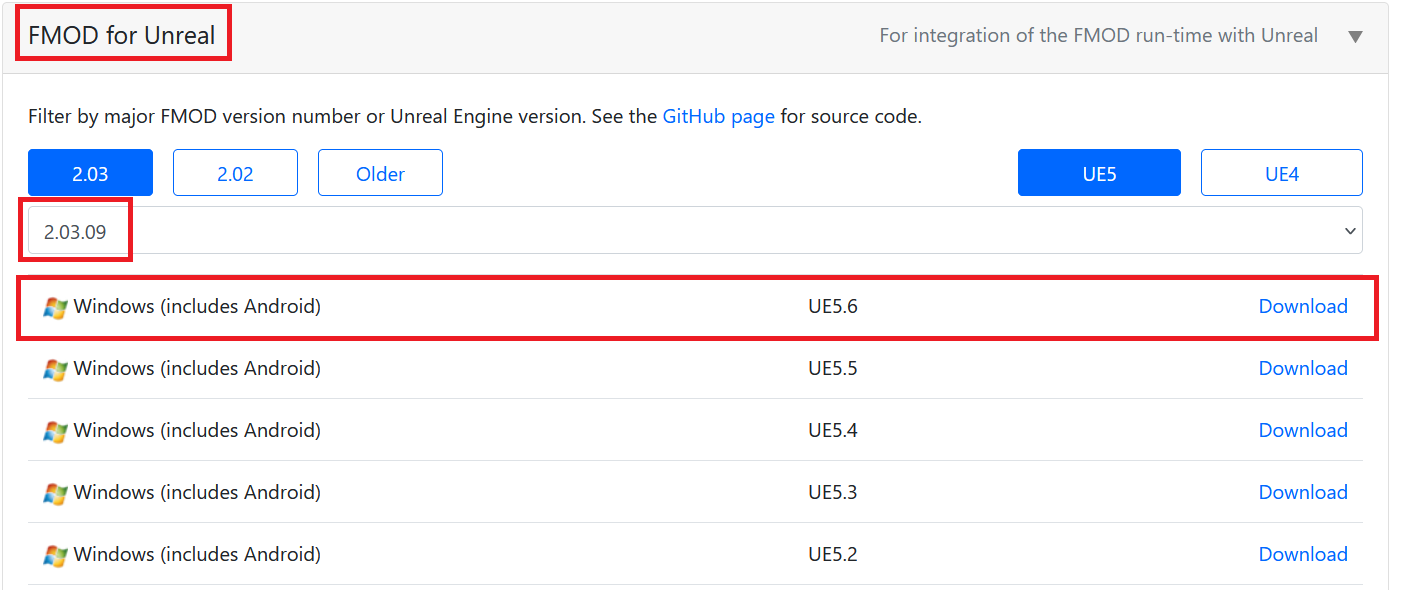This screenshot has width=1407, height=590.
Task: Select the 2.03 version filter
Action: pyautogui.click(x=90, y=173)
